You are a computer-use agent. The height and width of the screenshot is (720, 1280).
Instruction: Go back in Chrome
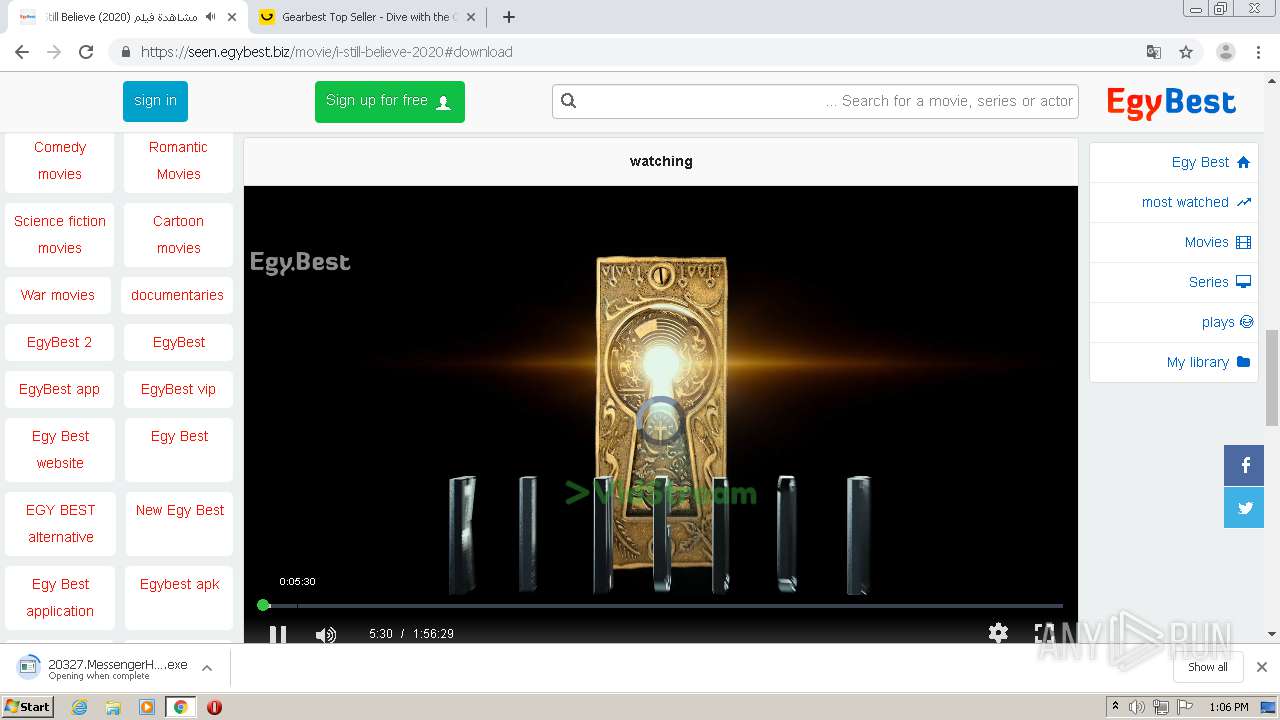[x=22, y=52]
